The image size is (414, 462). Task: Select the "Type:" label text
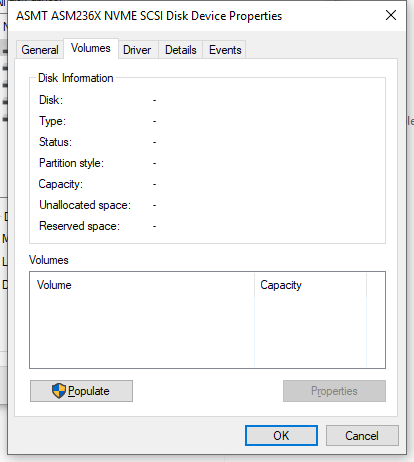pos(53,121)
